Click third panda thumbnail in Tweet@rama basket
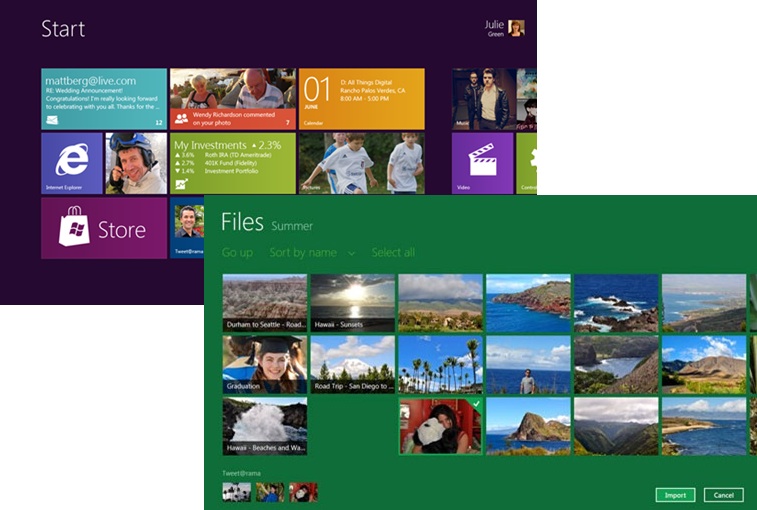 pyautogui.click(x=303, y=492)
